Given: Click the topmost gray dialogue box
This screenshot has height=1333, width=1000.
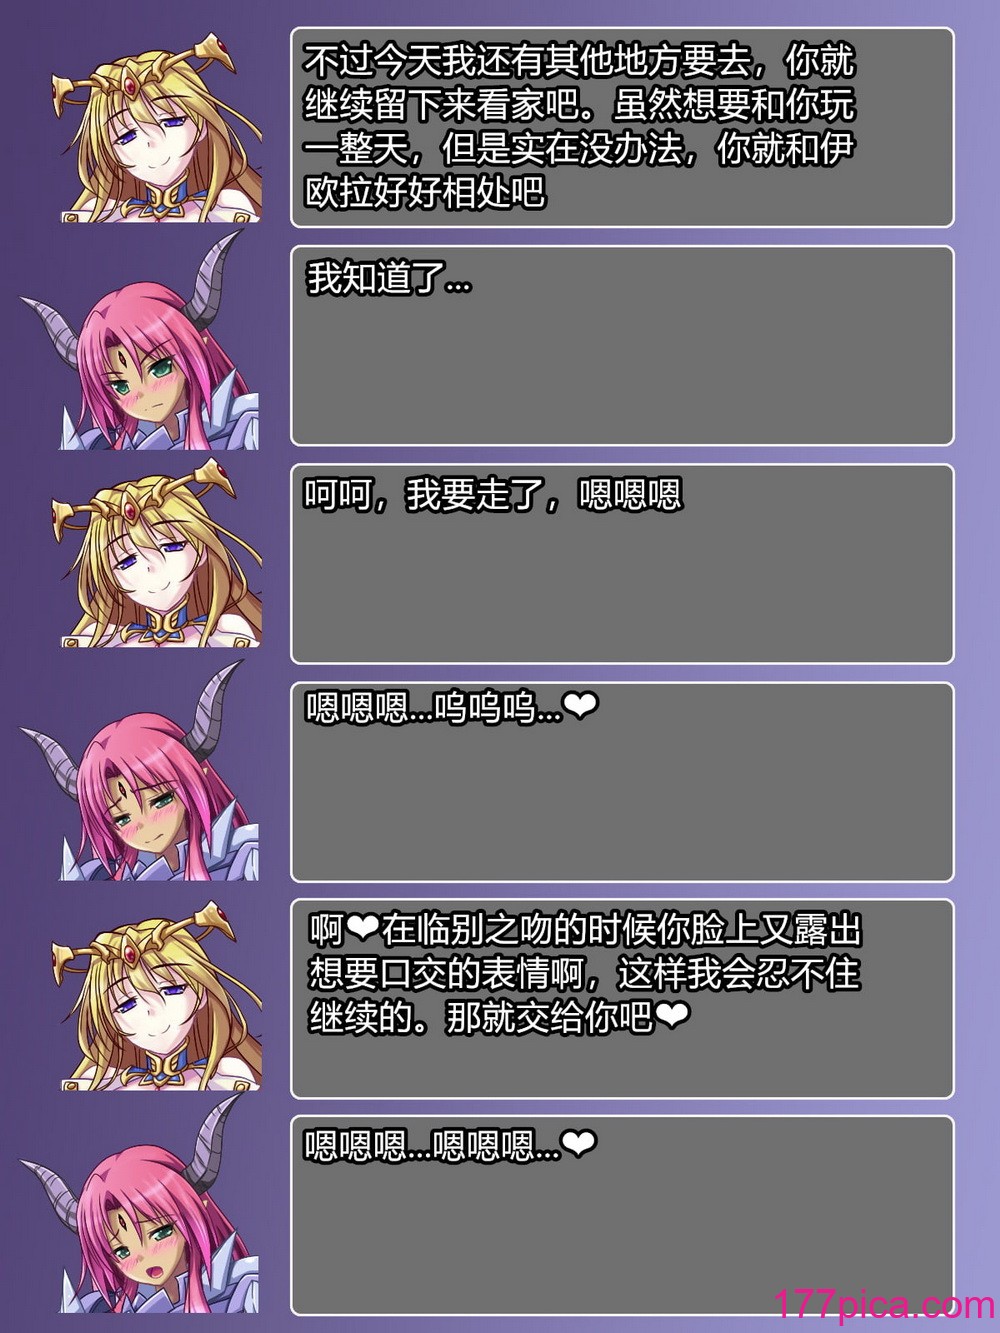Looking at the screenshot, I should point(622,127).
